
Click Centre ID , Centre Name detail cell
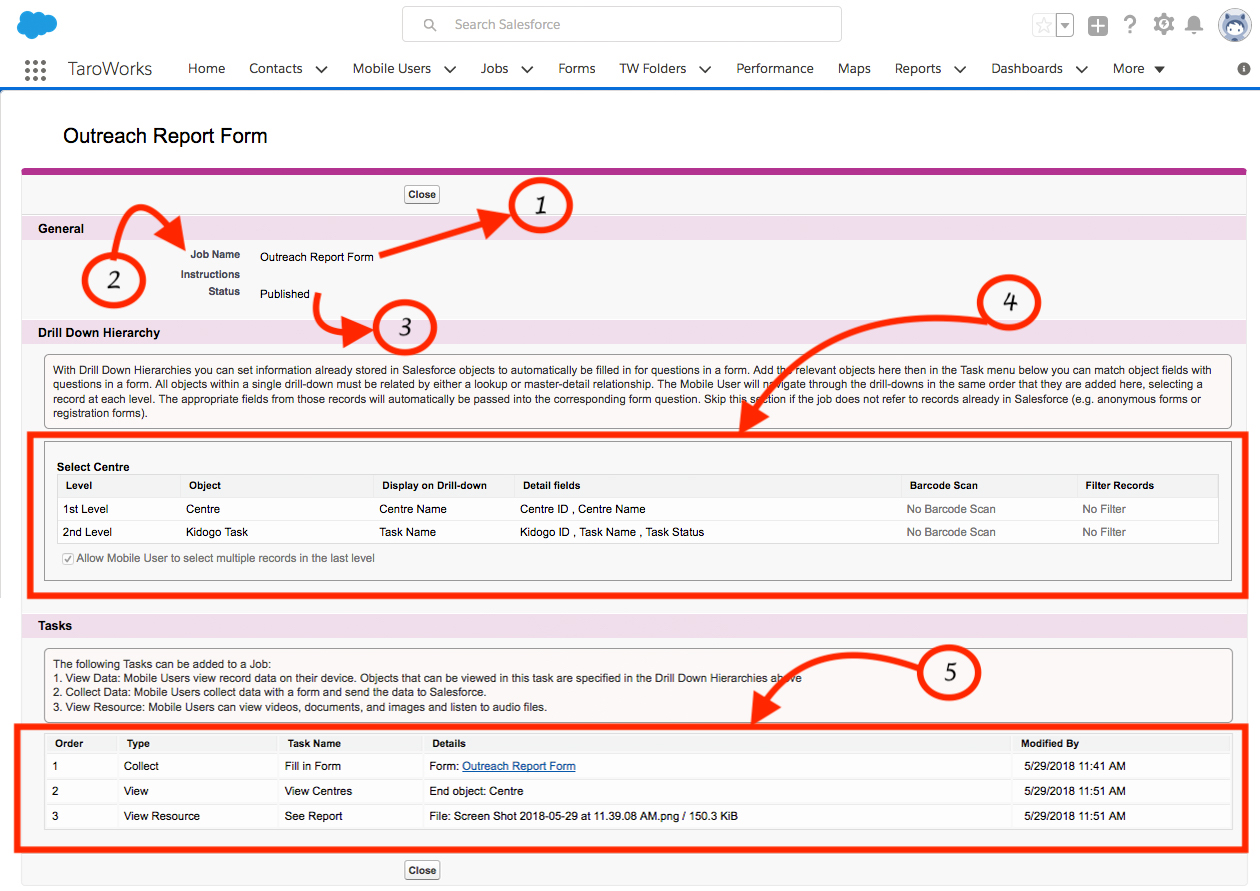[583, 509]
